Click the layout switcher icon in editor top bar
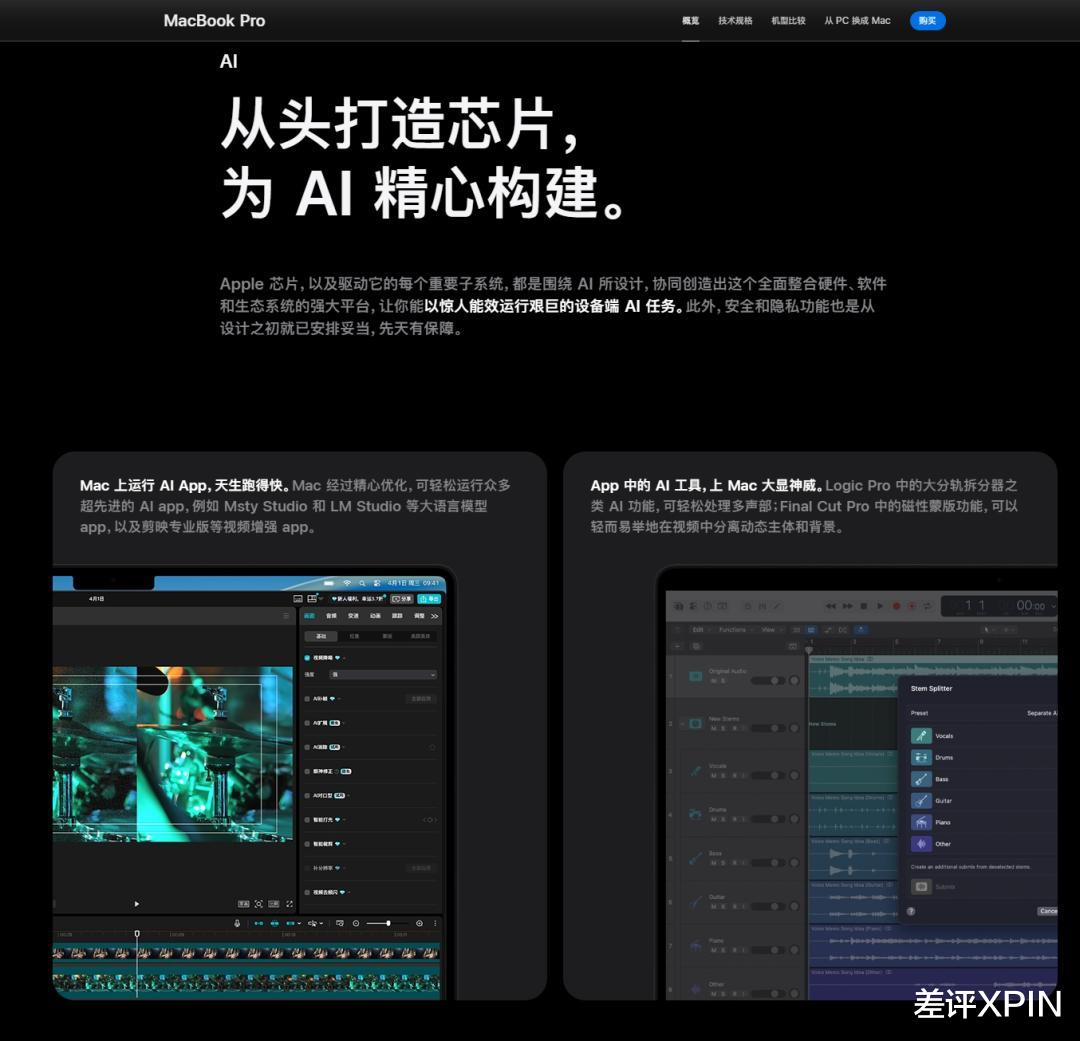 click(x=312, y=598)
